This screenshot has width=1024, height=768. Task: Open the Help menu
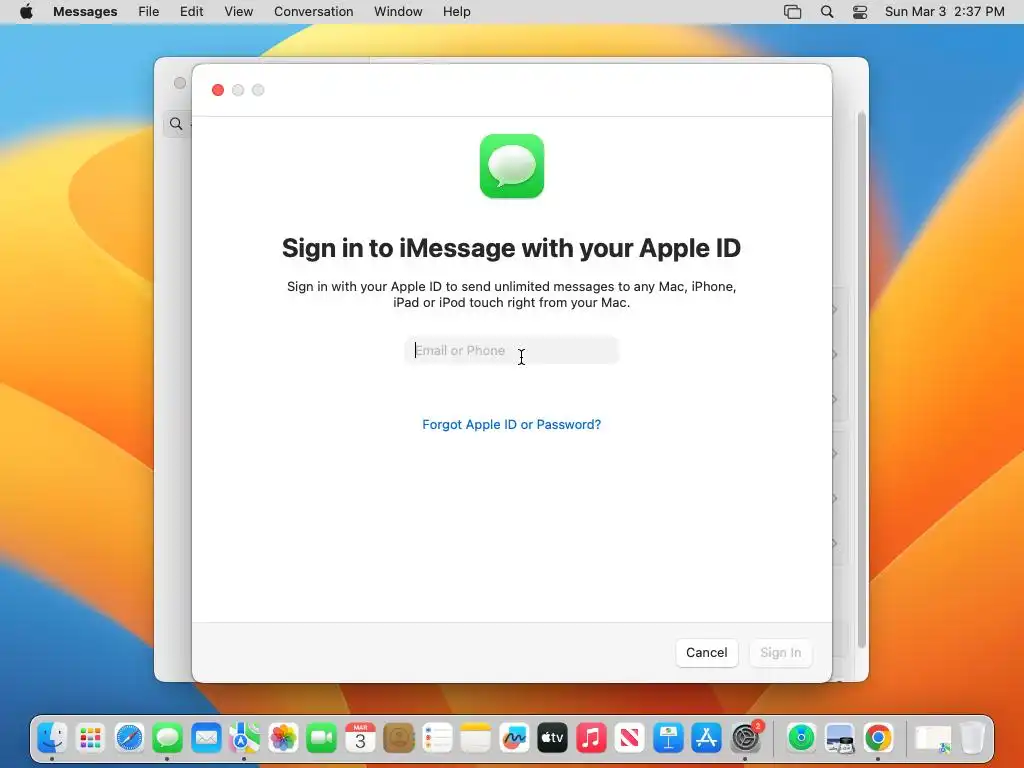click(456, 12)
